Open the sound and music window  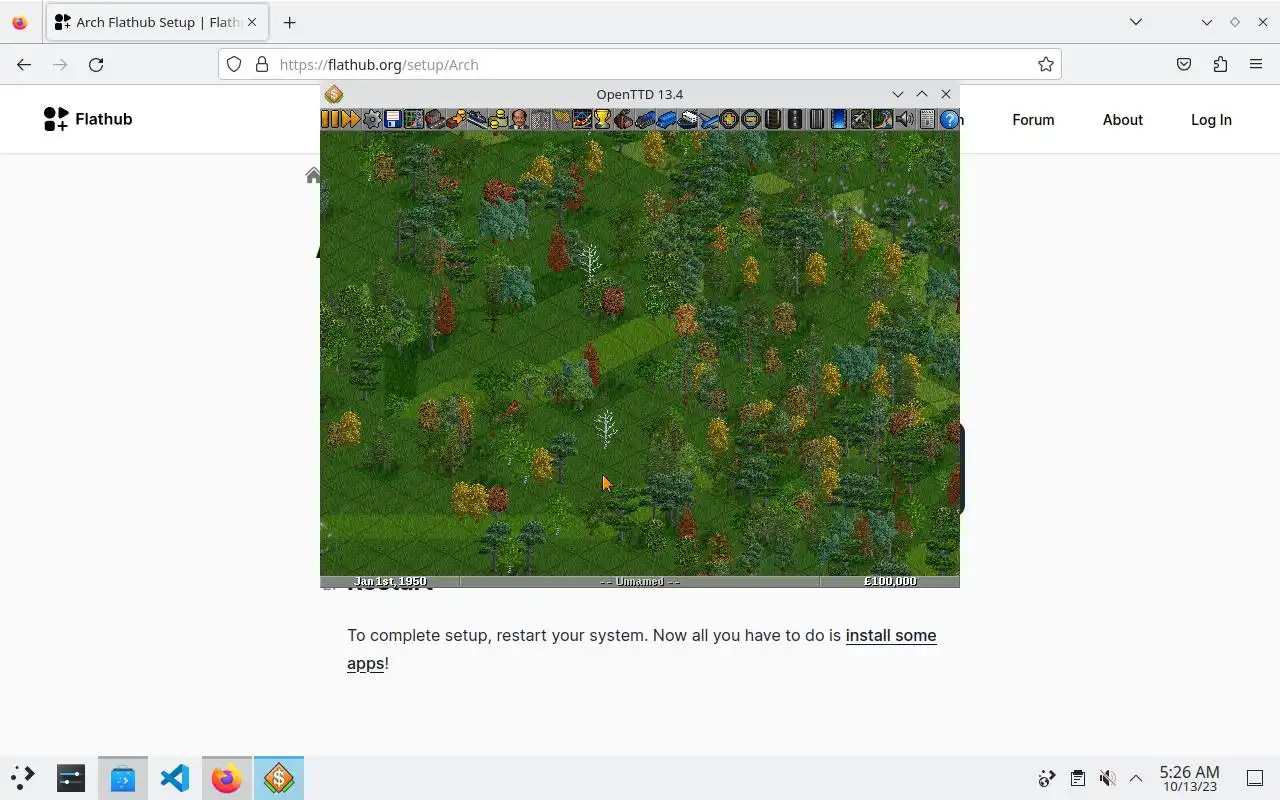tap(904, 120)
